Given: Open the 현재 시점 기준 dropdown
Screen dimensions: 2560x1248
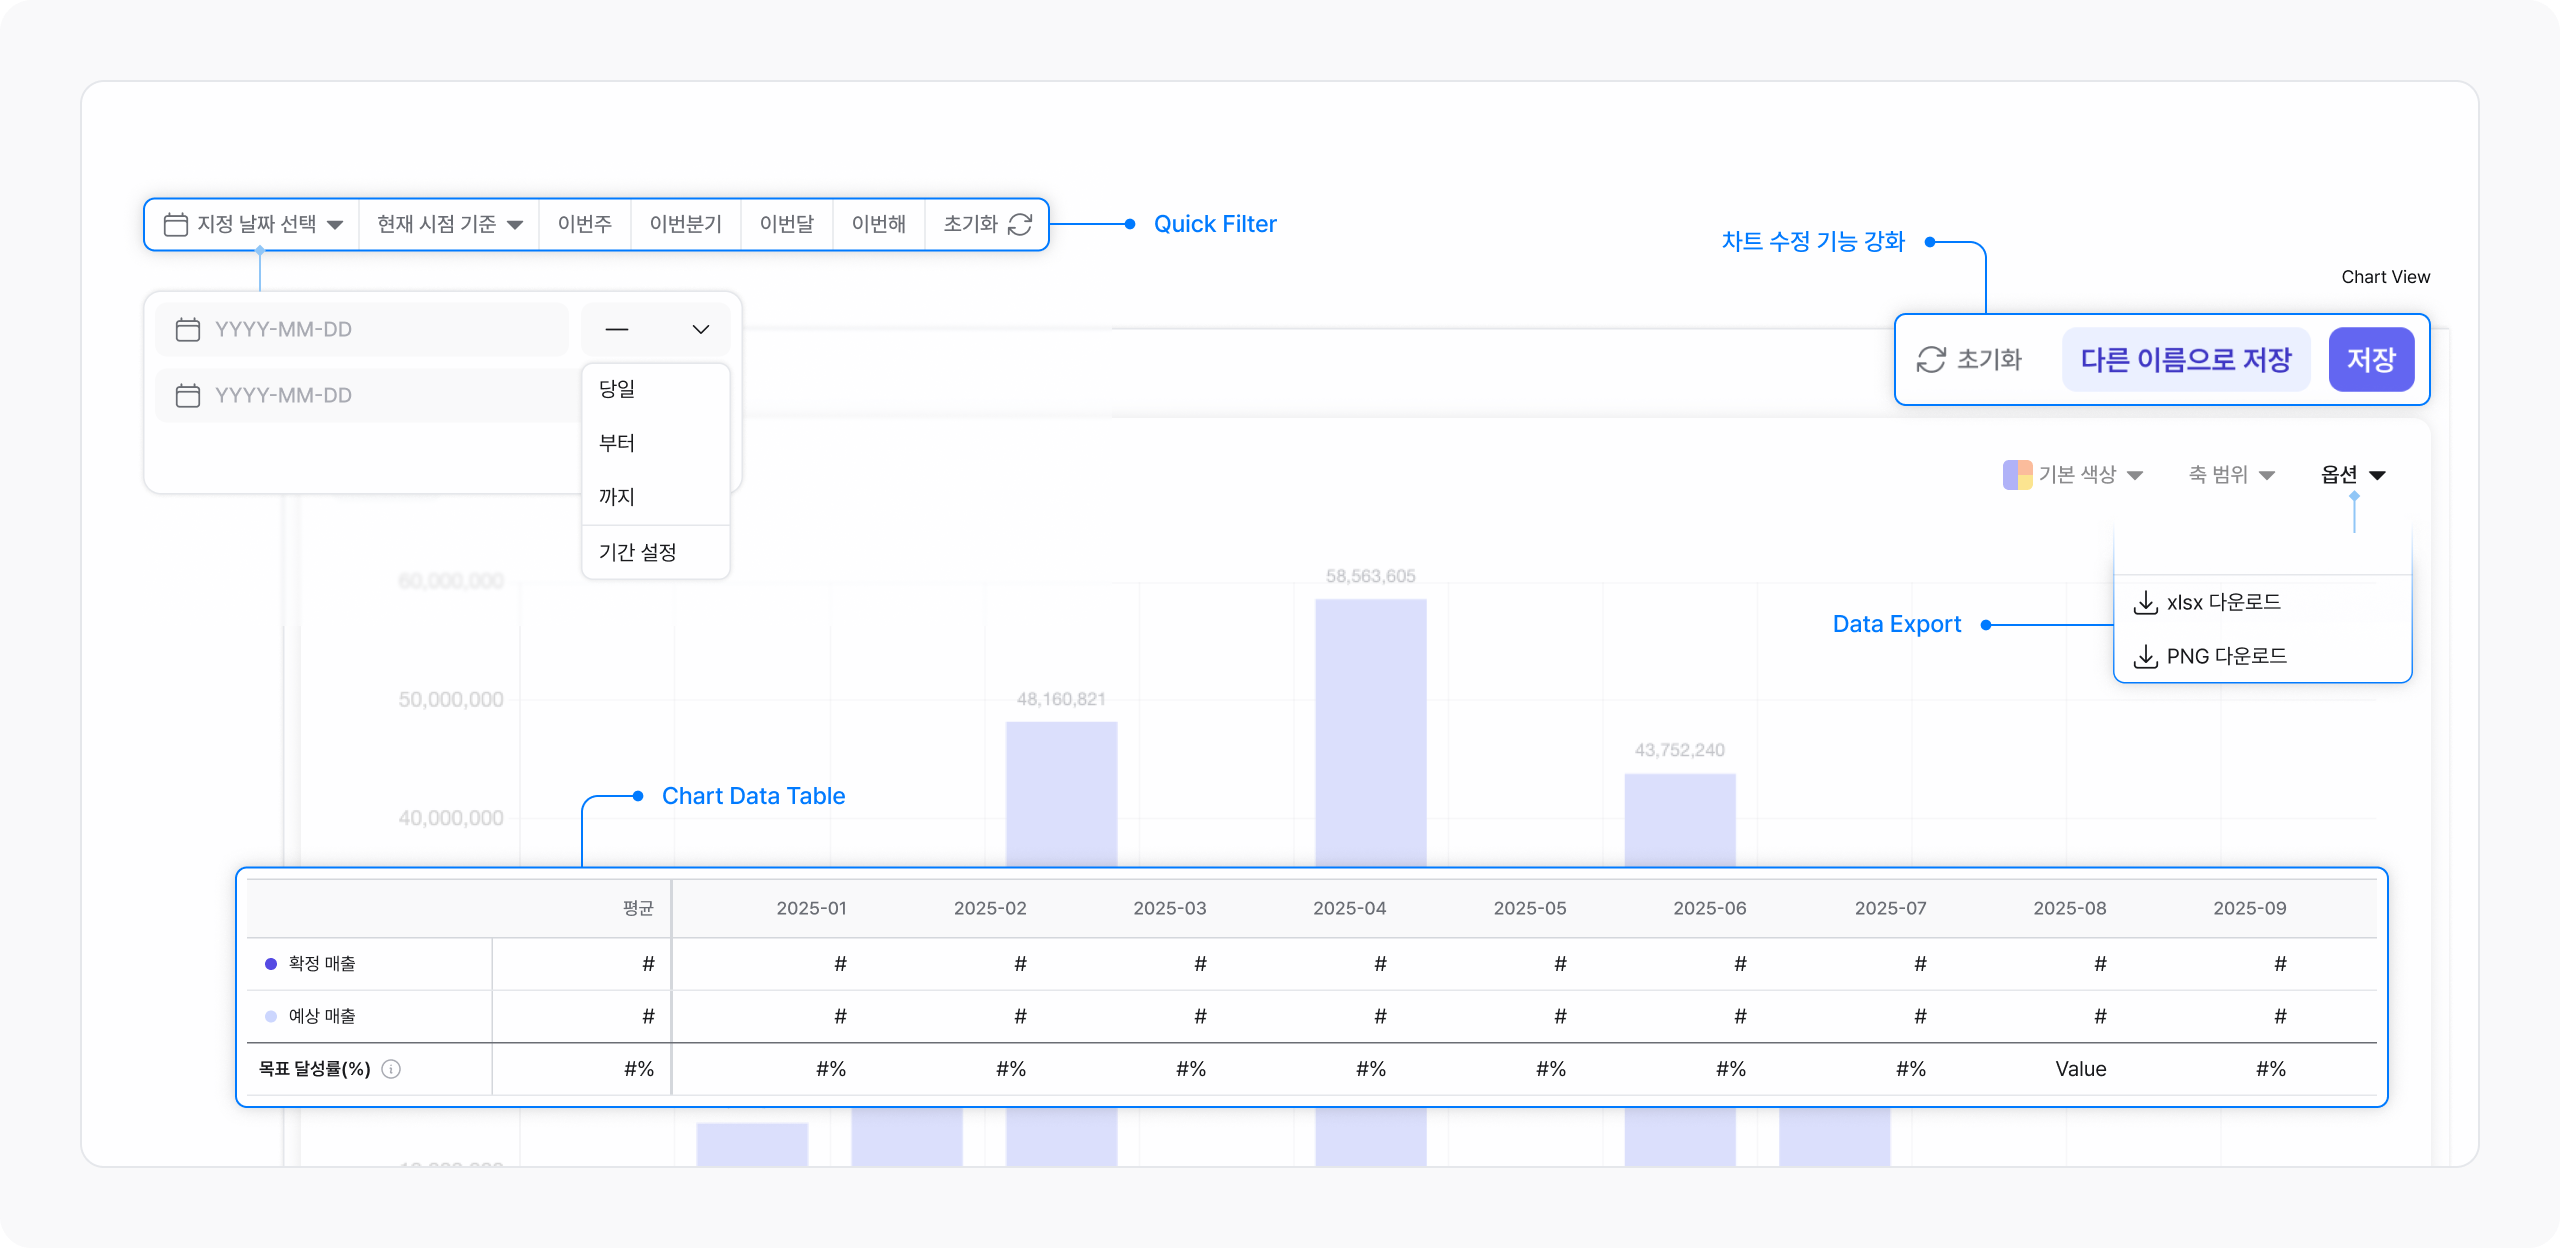Looking at the screenshot, I should click(x=450, y=224).
